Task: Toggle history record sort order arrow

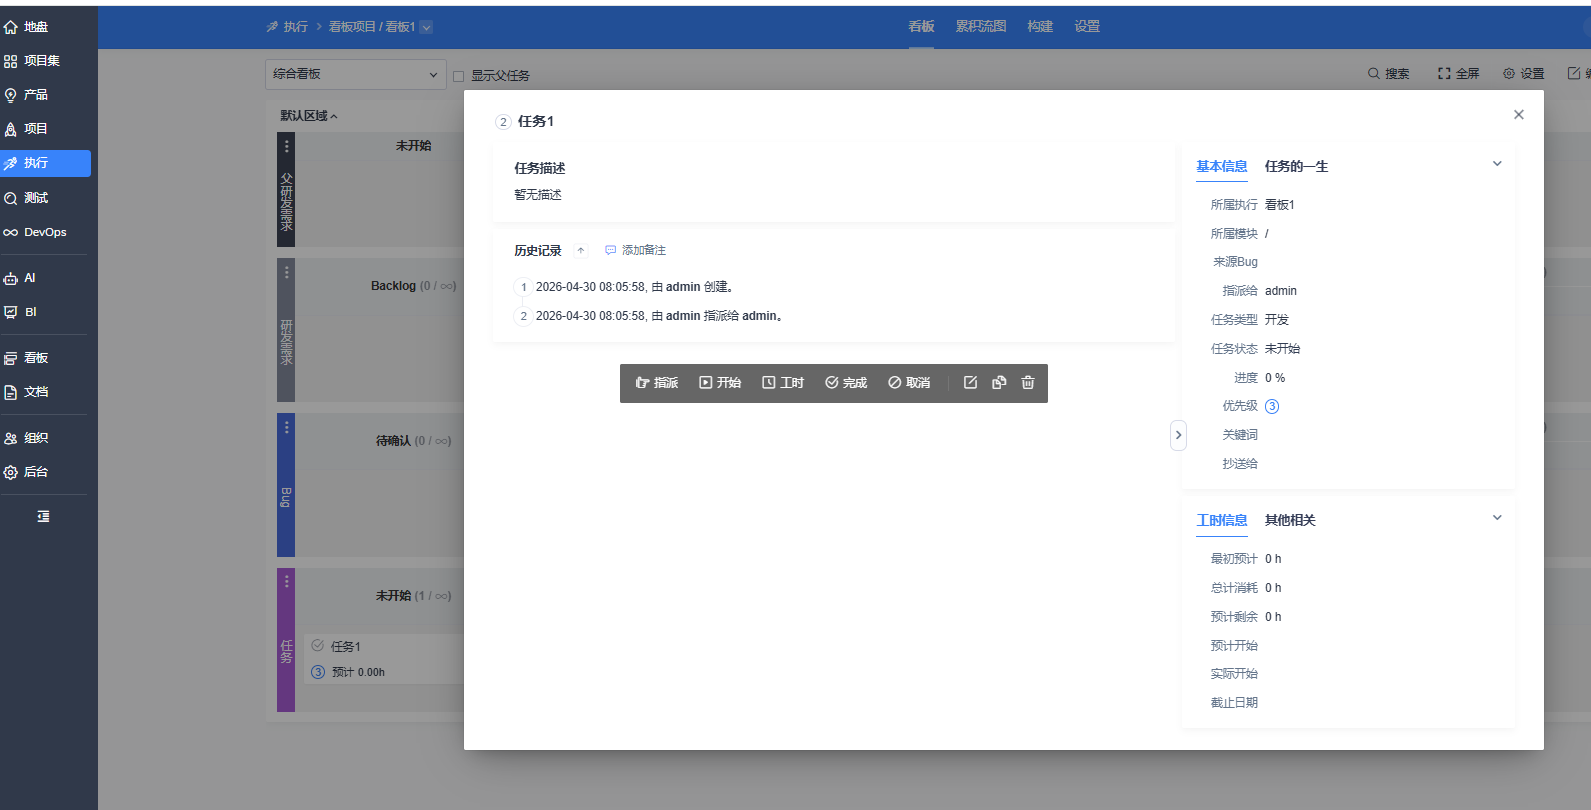Action: [580, 251]
